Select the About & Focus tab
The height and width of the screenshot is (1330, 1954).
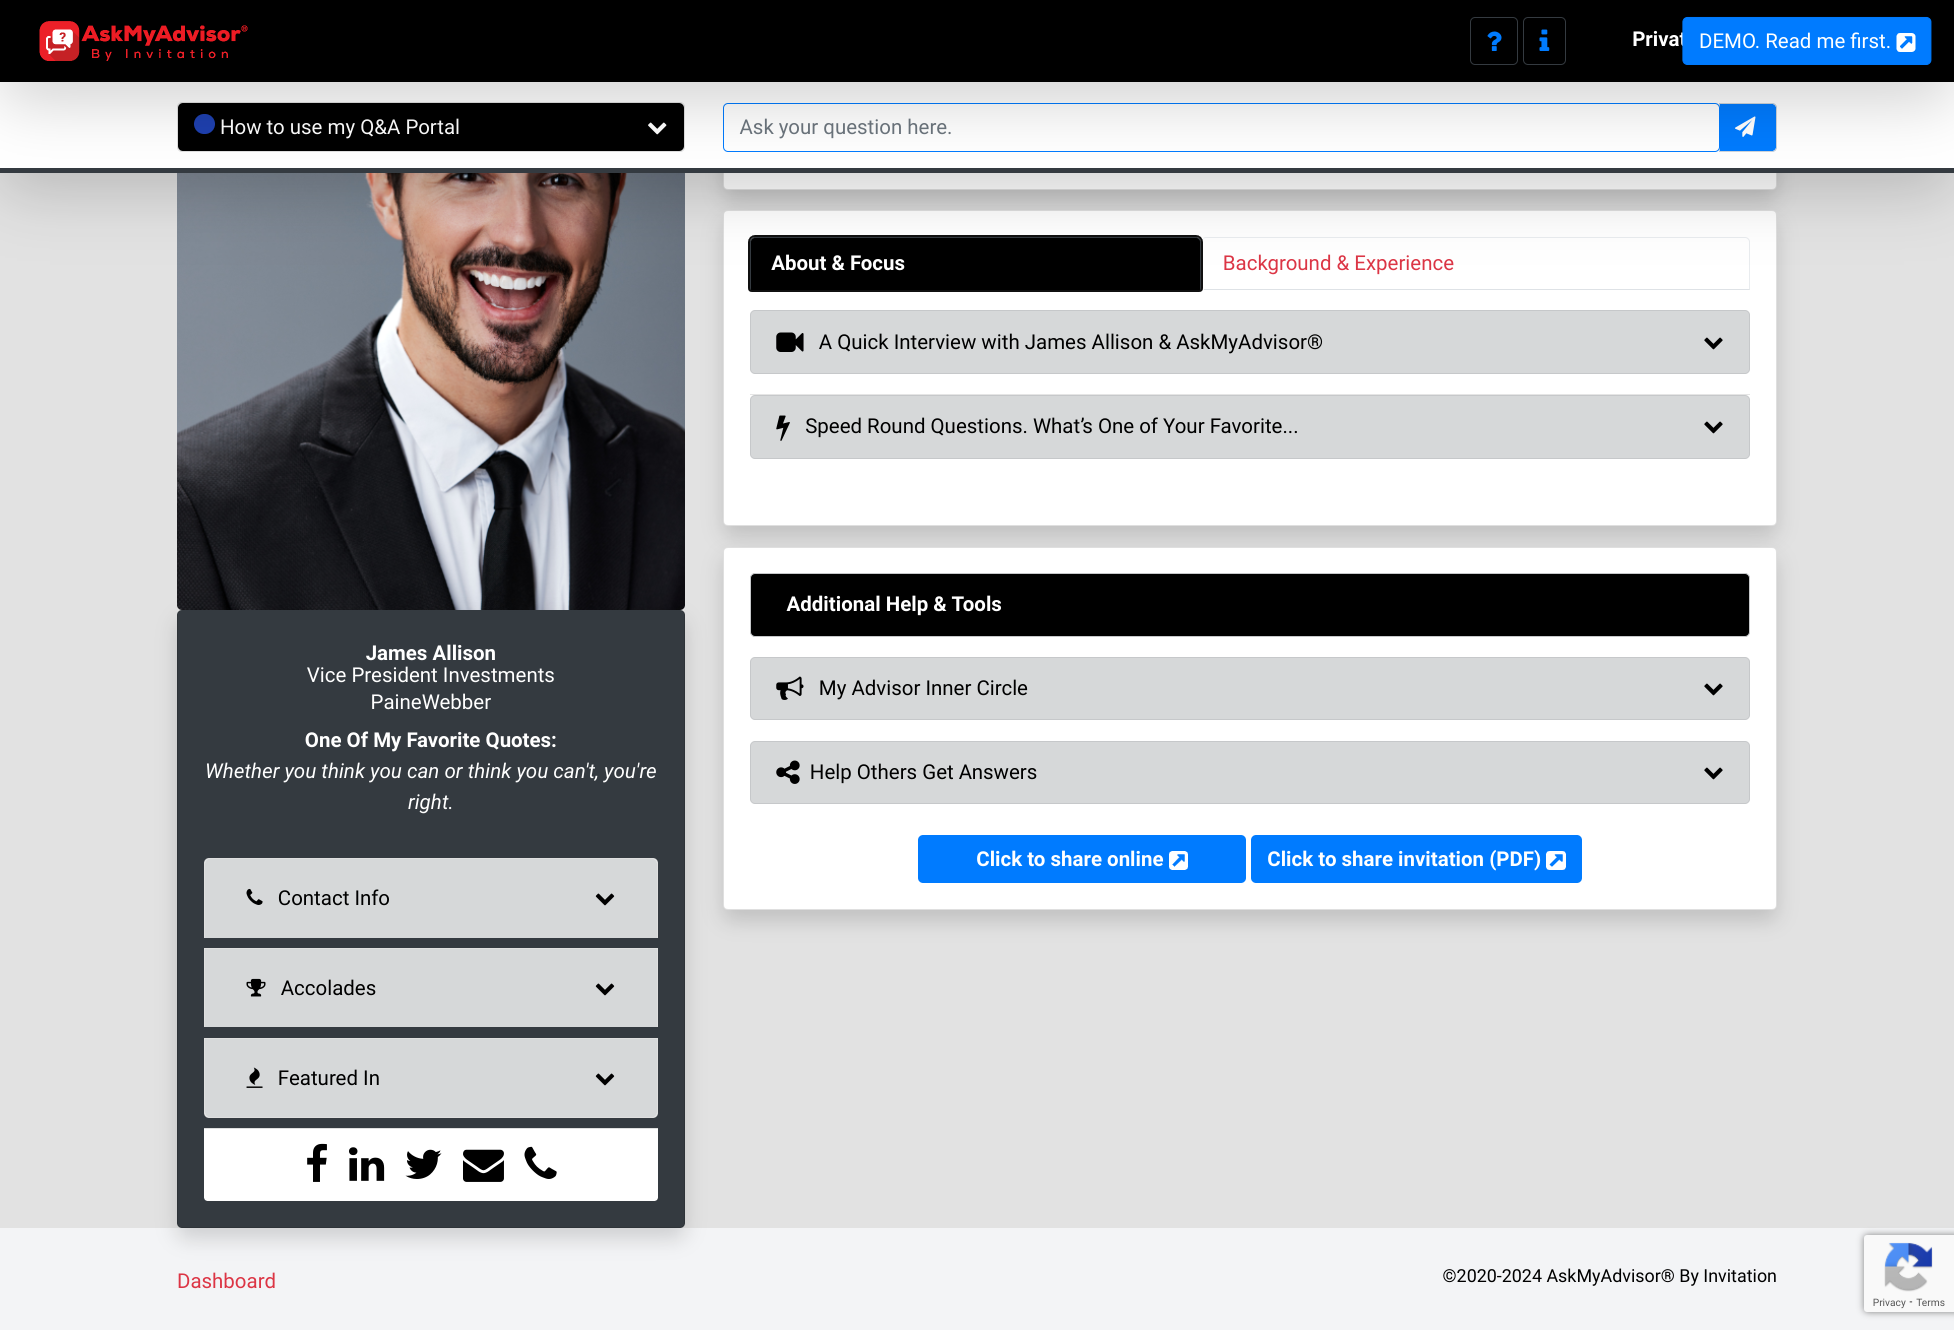975,263
